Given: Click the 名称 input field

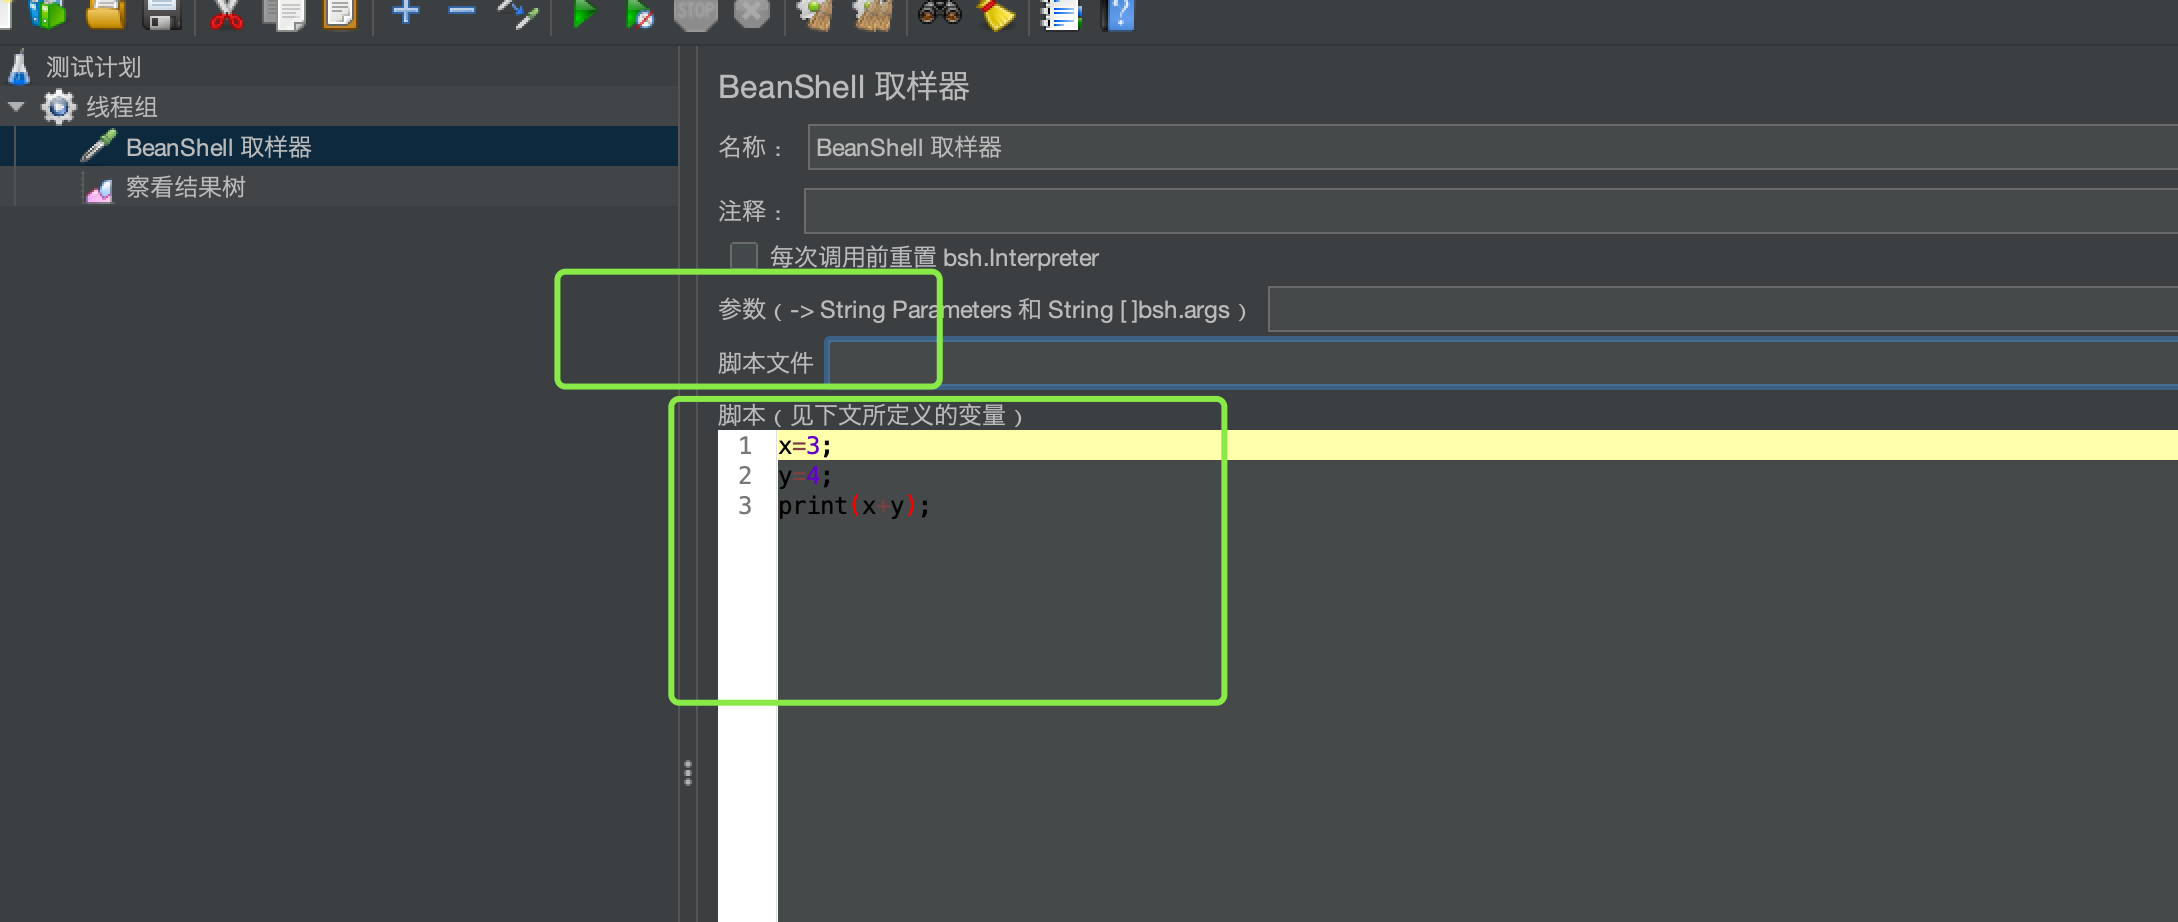Looking at the screenshot, I should click(1493, 147).
